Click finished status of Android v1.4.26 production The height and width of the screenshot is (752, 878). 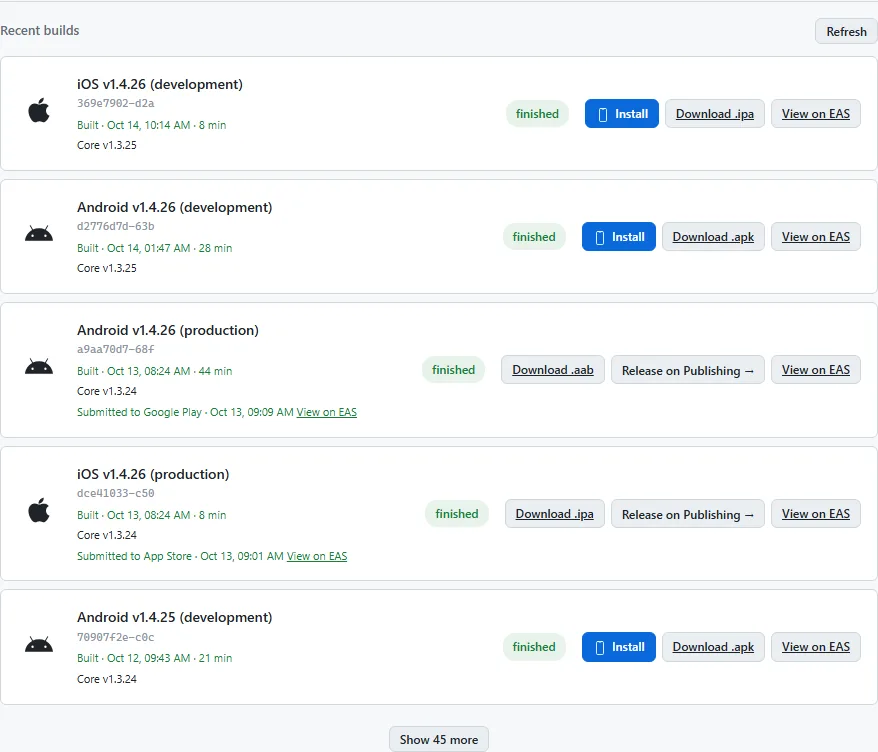453,370
